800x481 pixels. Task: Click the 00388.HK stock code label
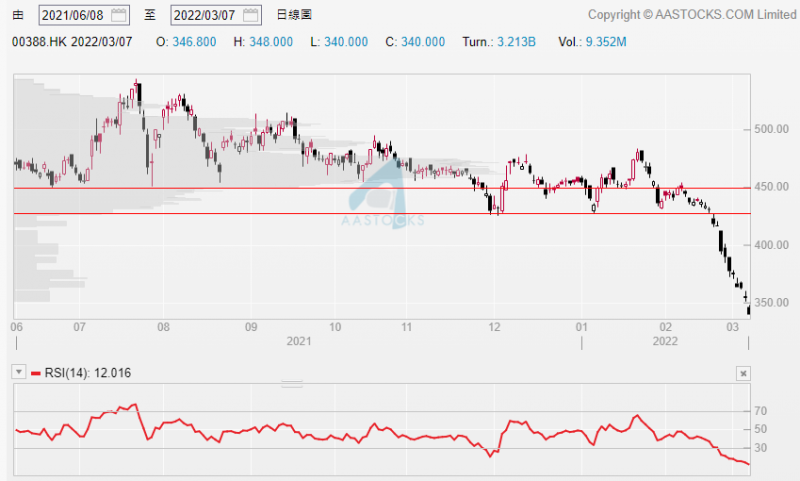pyautogui.click(x=40, y=43)
